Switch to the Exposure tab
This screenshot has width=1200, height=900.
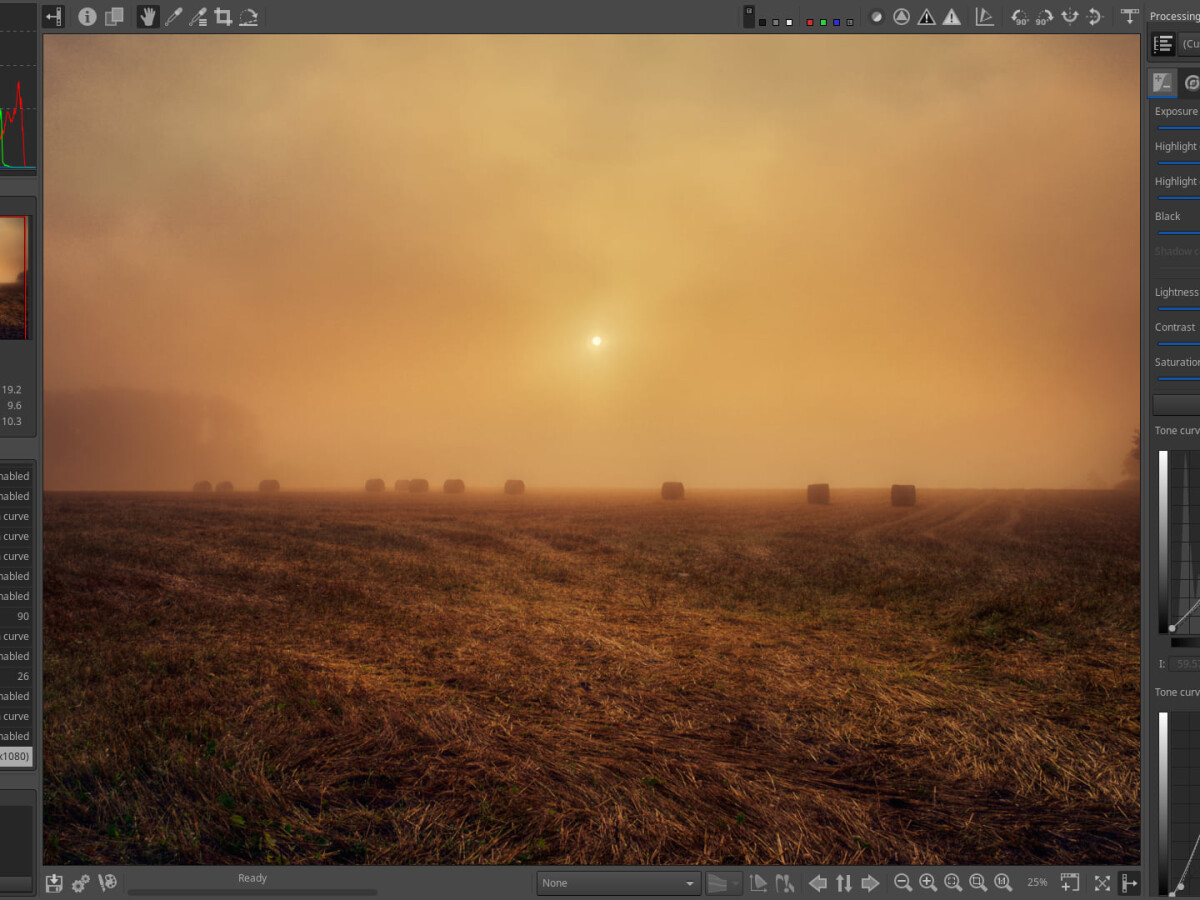coord(1162,83)
